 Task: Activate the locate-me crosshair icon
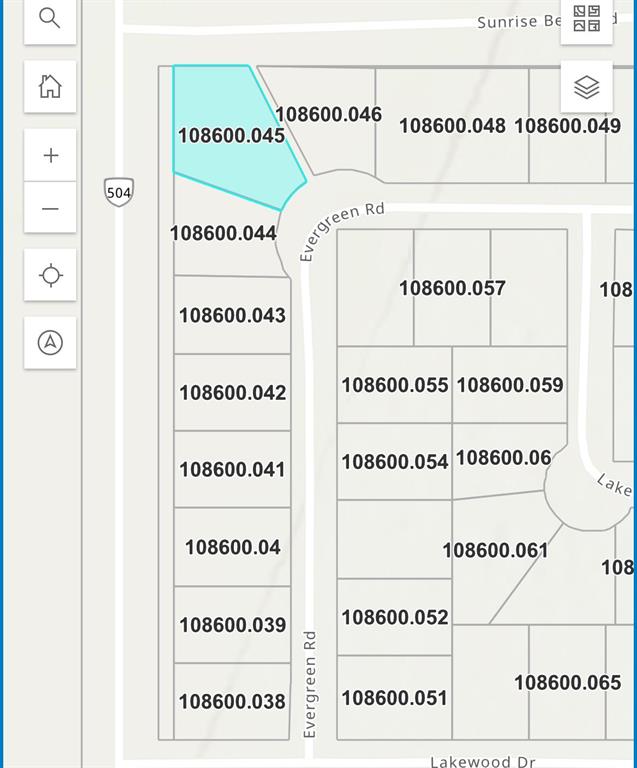(50, 275)
